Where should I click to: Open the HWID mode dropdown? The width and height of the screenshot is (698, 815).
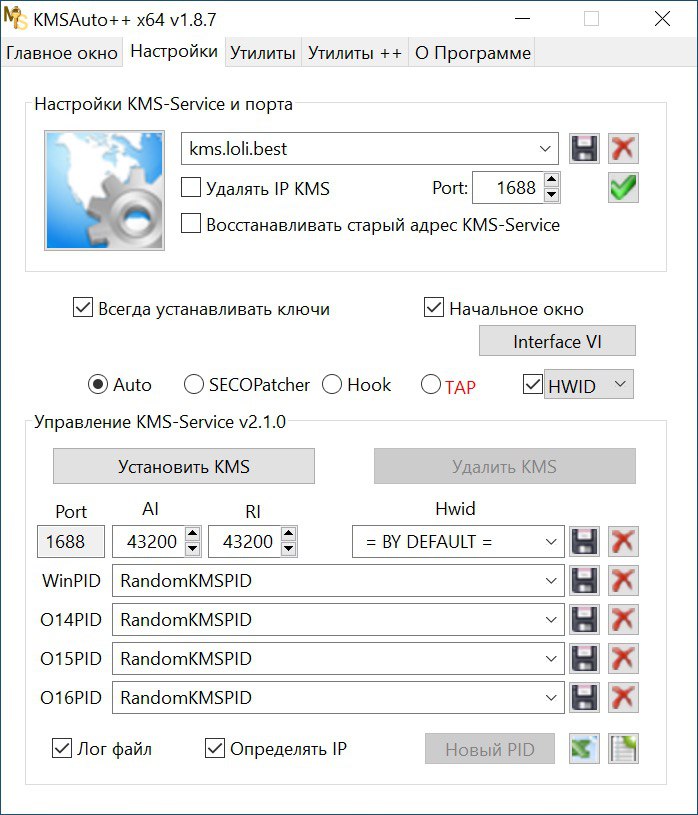tap(620, 384)
